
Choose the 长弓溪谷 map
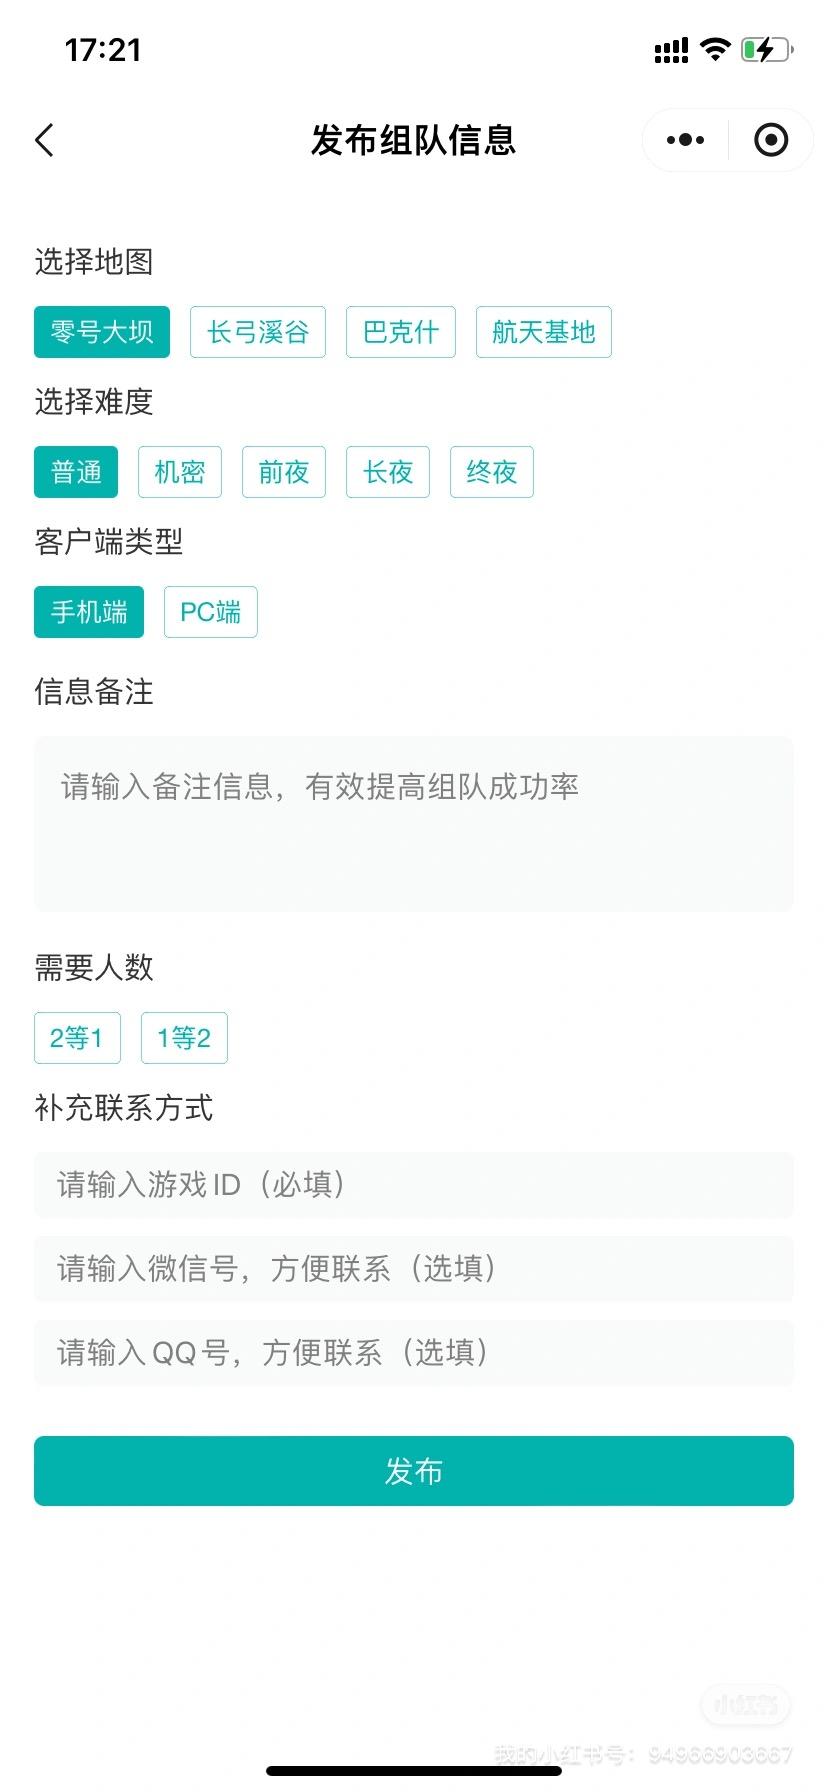258,332
